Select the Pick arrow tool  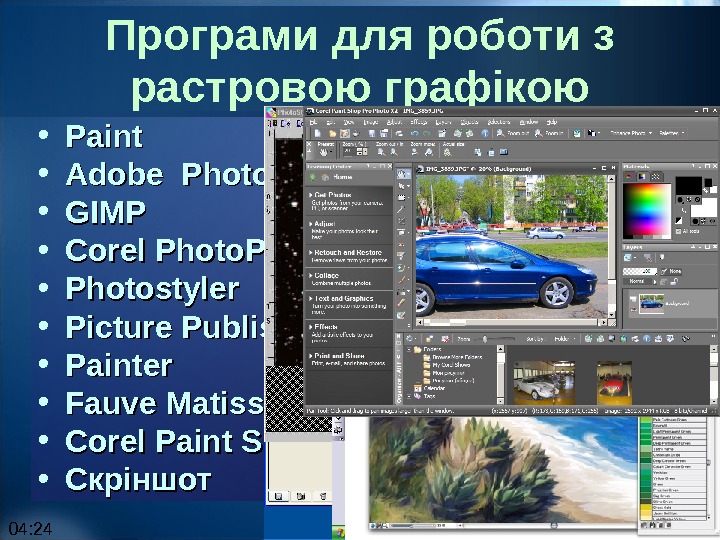coord(403,186)
